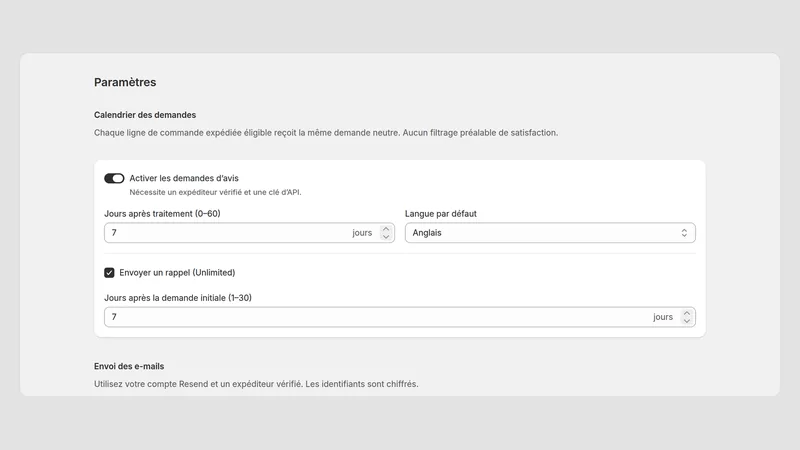800x450 pixels.
Task: Uncheck Envoyer un rappel checkbox
Action: tap(109, 272)
